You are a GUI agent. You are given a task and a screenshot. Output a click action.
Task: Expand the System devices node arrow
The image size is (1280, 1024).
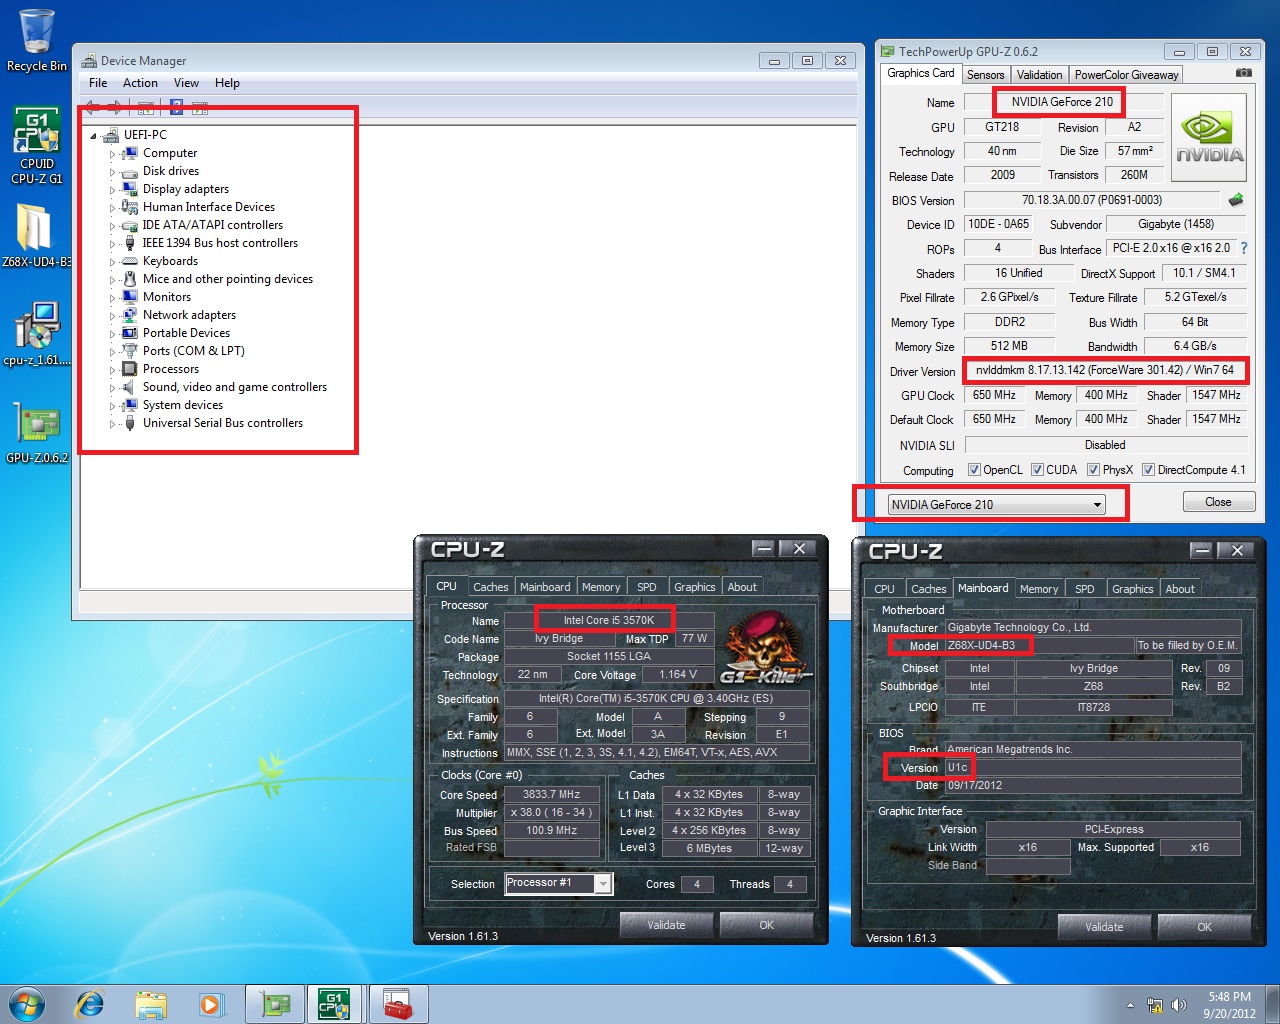coord(112,405)
